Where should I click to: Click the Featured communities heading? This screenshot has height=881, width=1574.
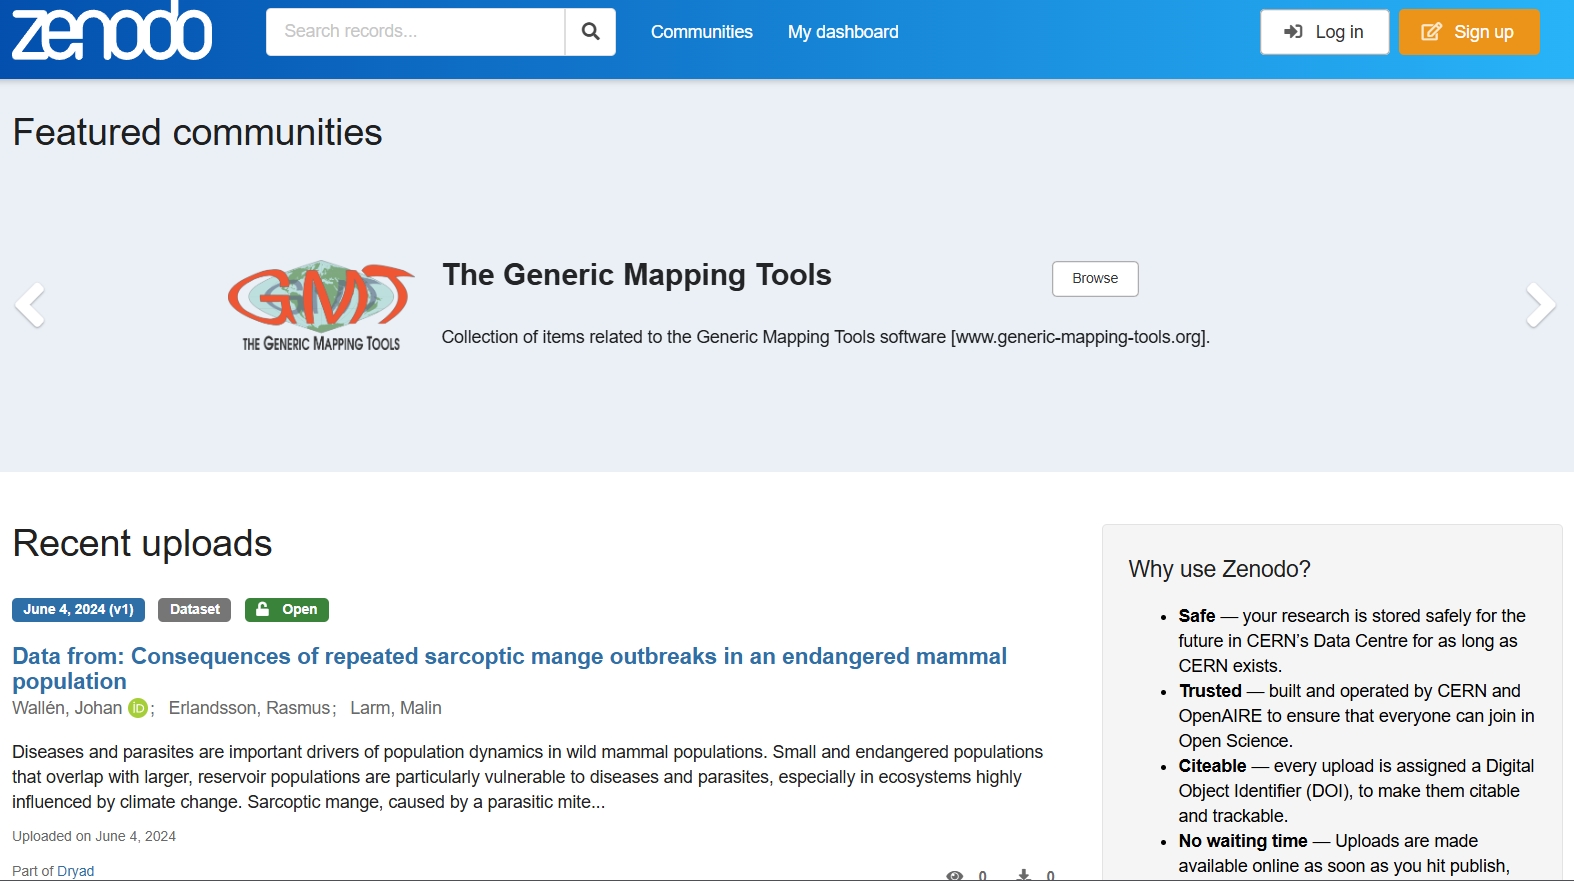197,132
